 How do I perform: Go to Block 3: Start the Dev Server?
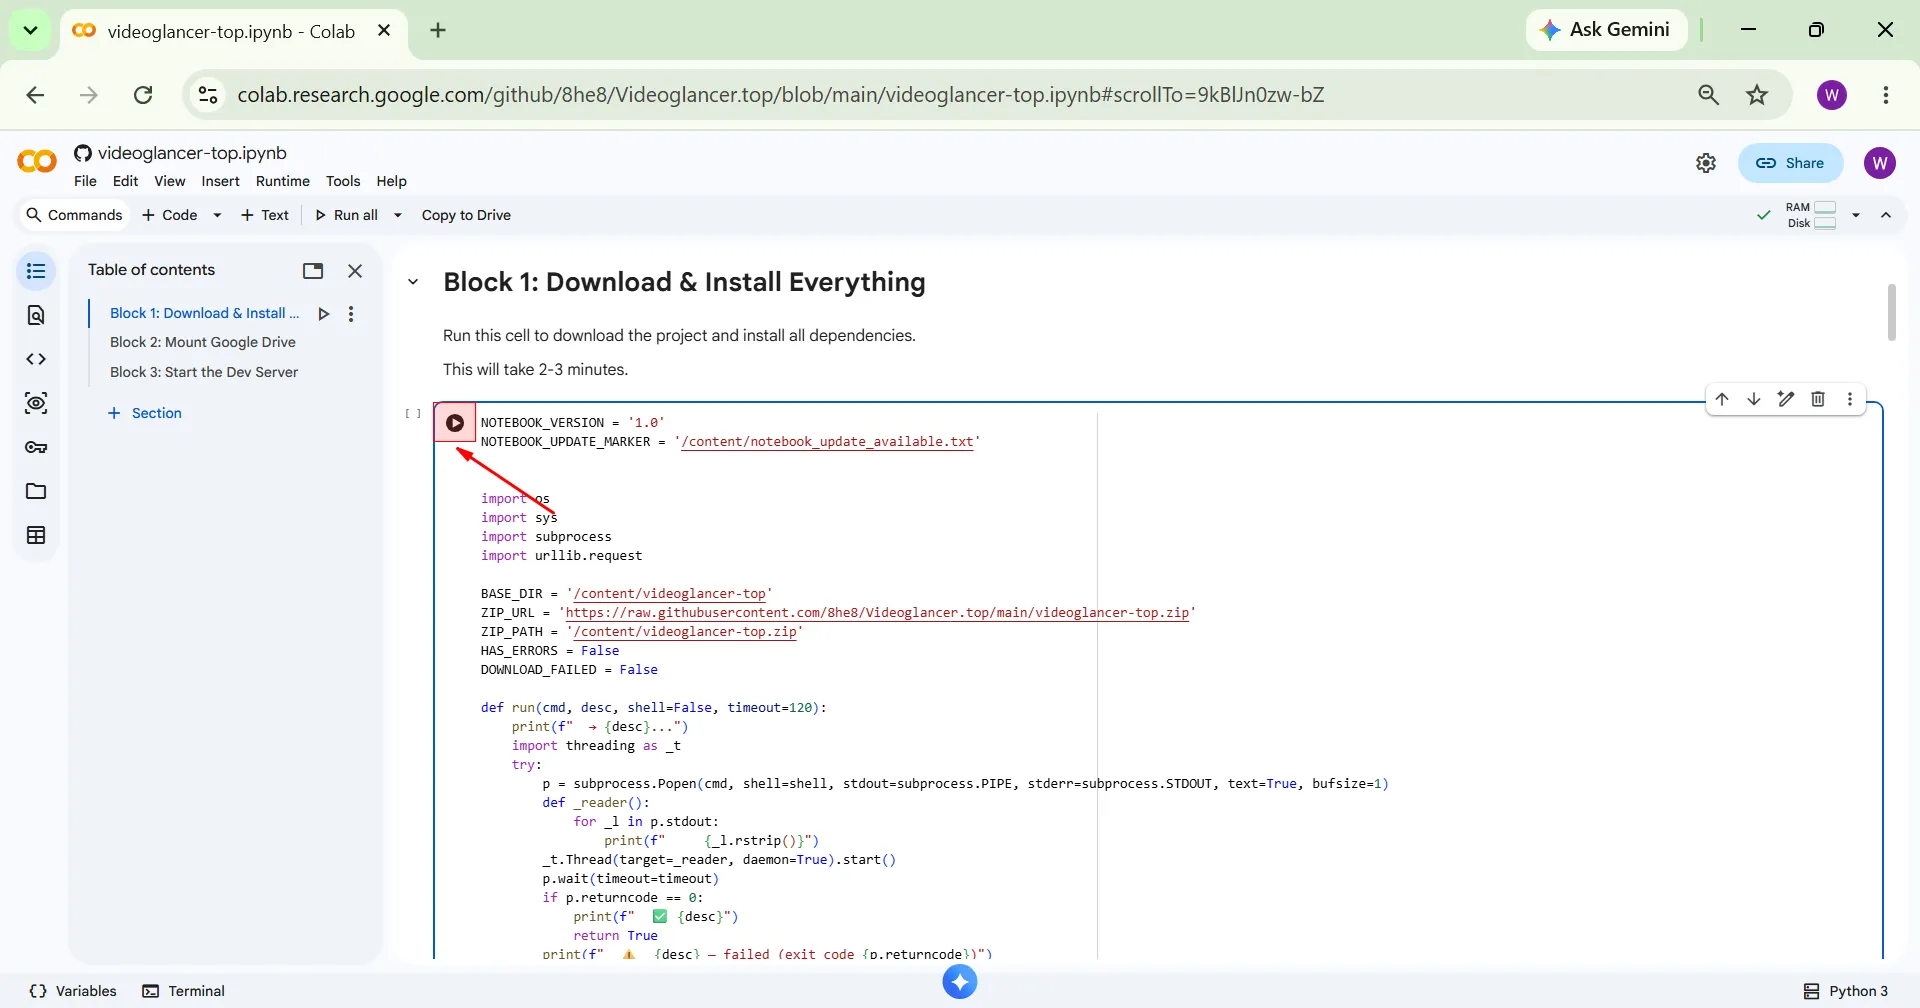pos(204,372)
